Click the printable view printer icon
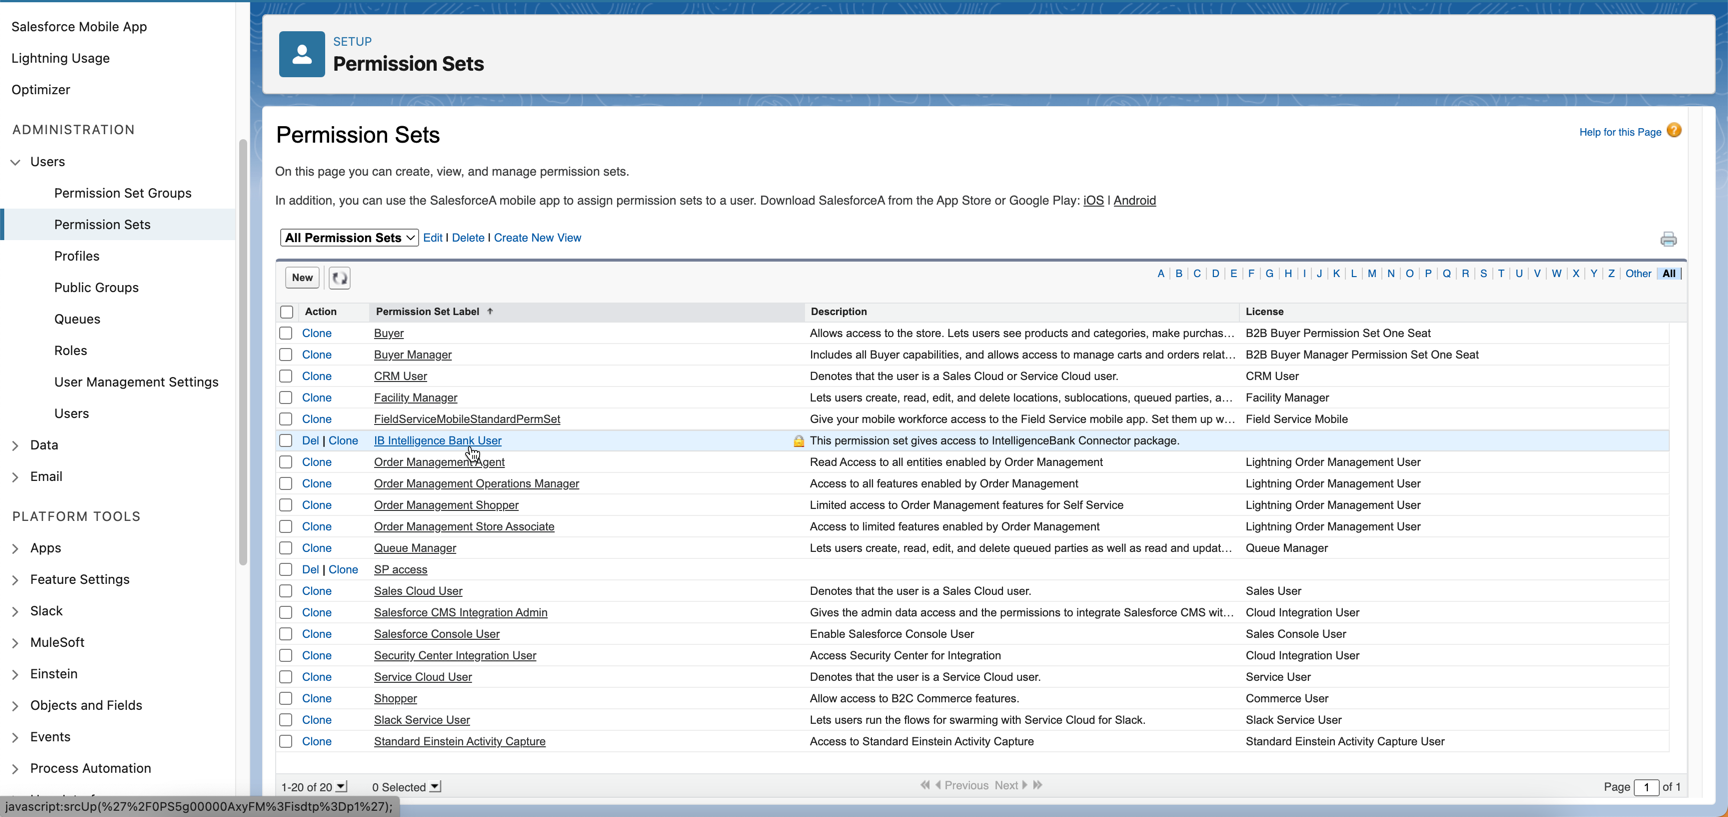 coord(1668,239)
